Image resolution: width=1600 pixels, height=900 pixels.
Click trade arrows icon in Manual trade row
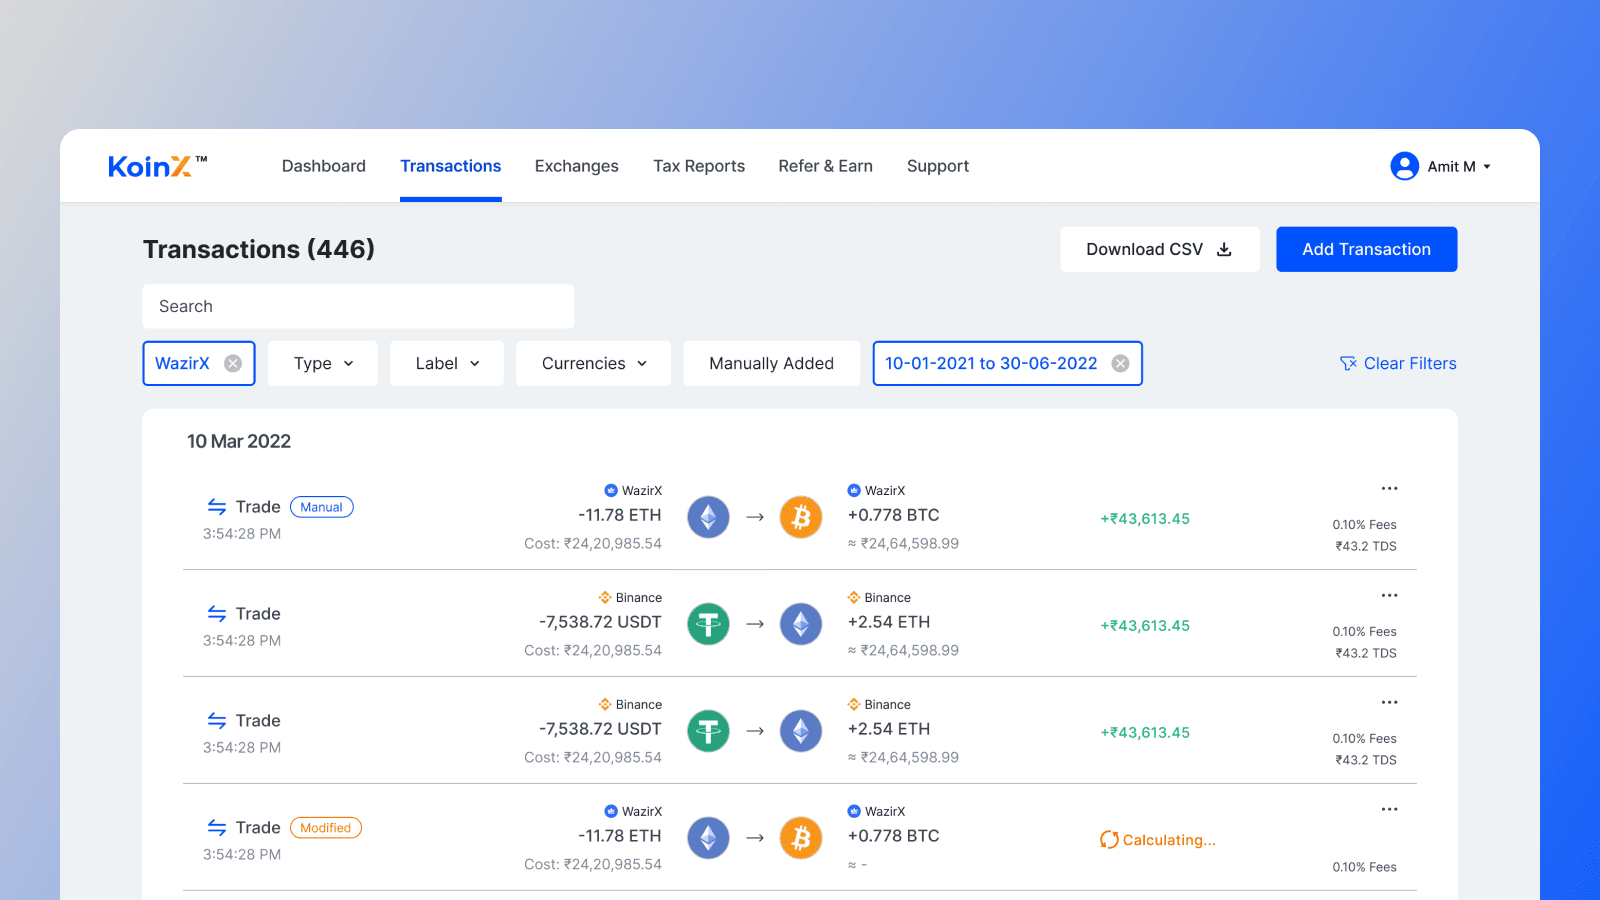click(217, 507)
